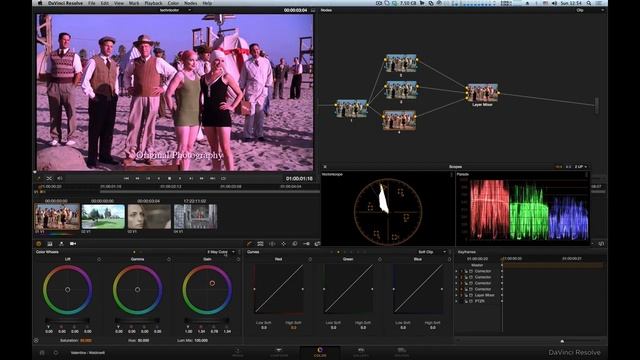Toggle auto-keyframe on fourth Corrector row
Image resolution: width=640 pixels, height=360 pixels.
pyautogui.click(x=471, y=289)
